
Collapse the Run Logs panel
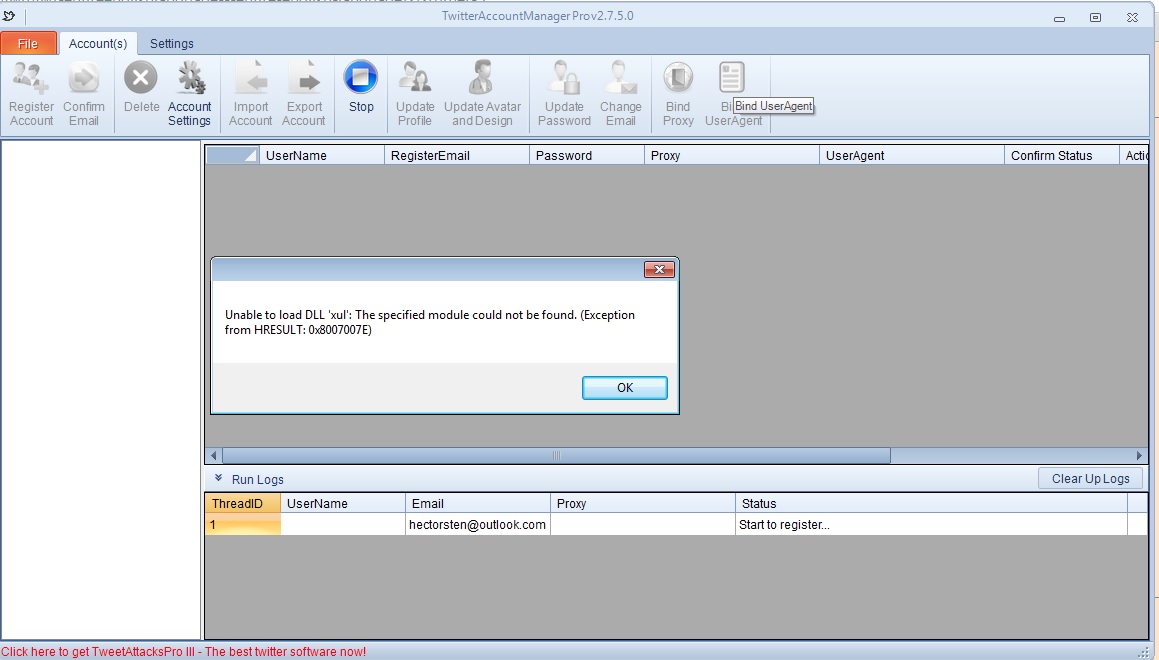pos(218,479)
